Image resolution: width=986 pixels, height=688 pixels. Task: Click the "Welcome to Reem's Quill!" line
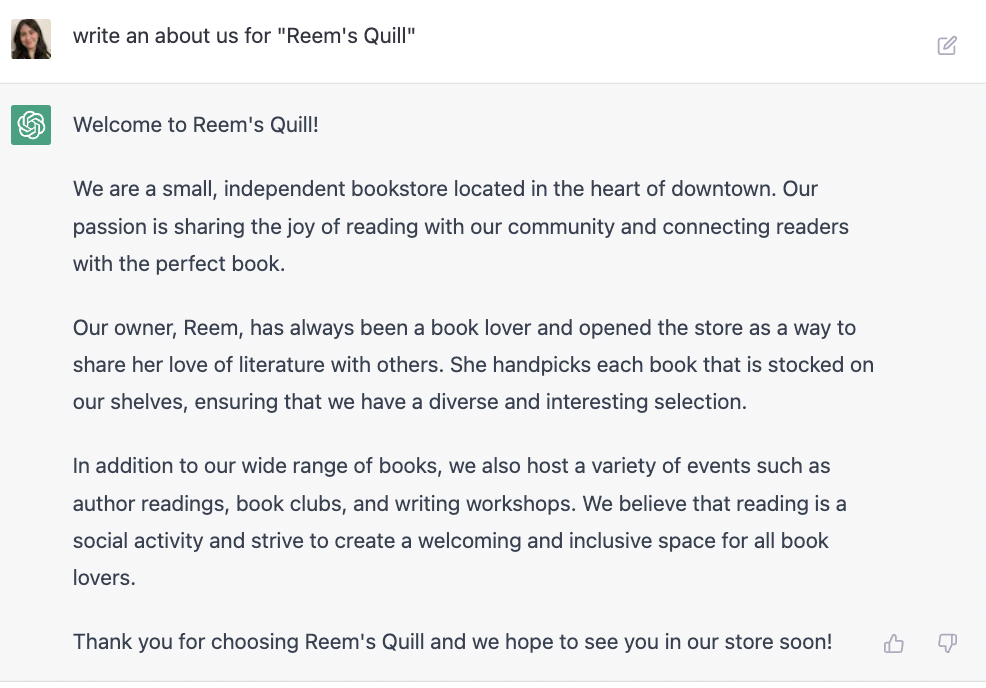point(196,125)
